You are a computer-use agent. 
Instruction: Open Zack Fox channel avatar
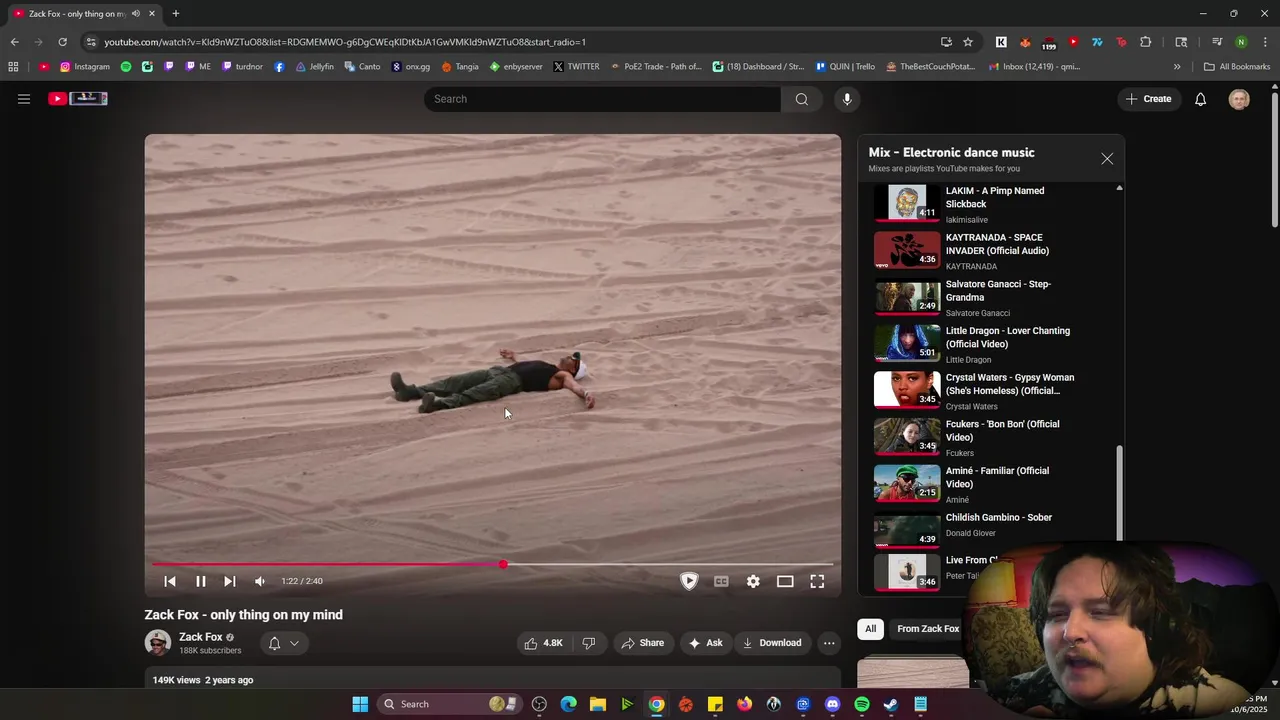[x=158, y=643]
